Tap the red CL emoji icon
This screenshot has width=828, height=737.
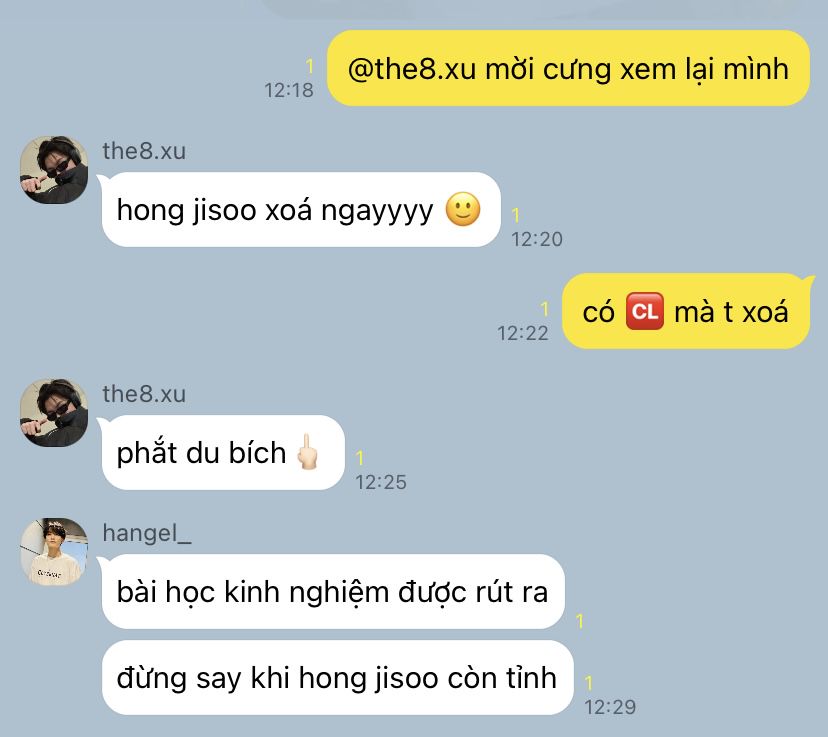click(644, 311)
